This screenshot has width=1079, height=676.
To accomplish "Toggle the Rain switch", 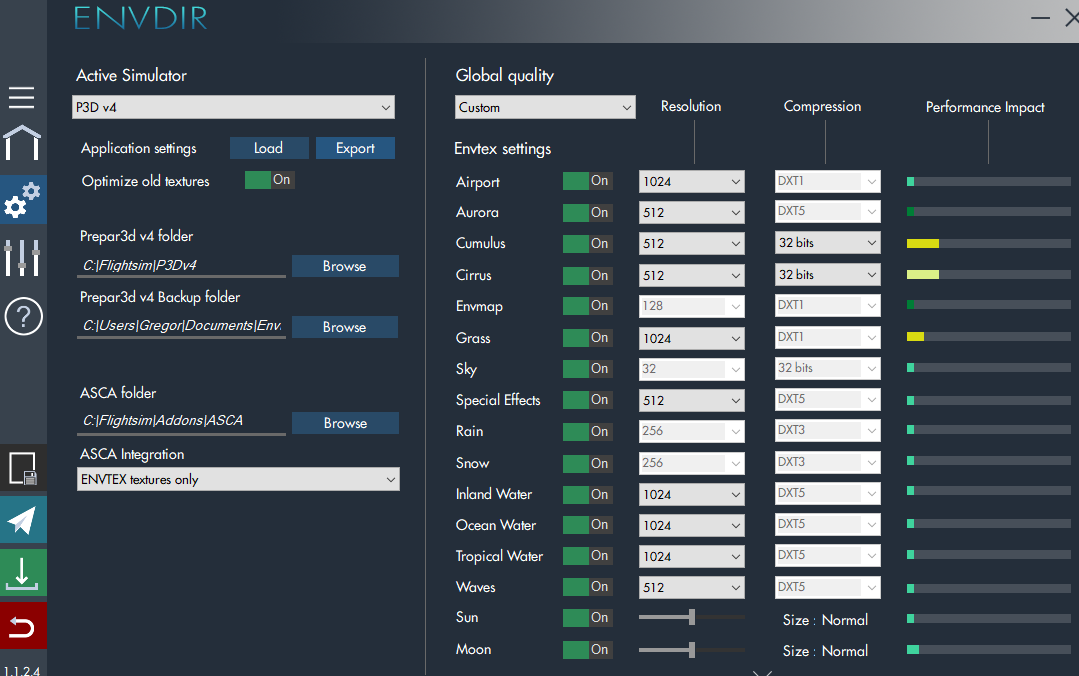I will tap(587, 432).
